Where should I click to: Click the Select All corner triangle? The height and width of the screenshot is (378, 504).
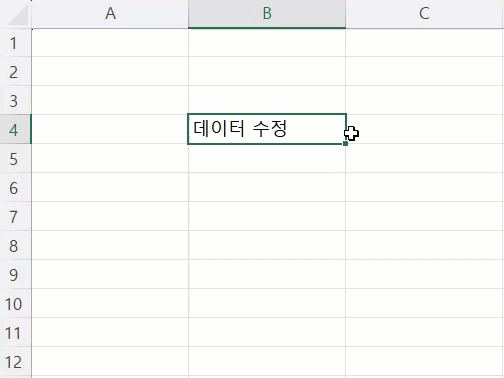[x=18, y=16]
